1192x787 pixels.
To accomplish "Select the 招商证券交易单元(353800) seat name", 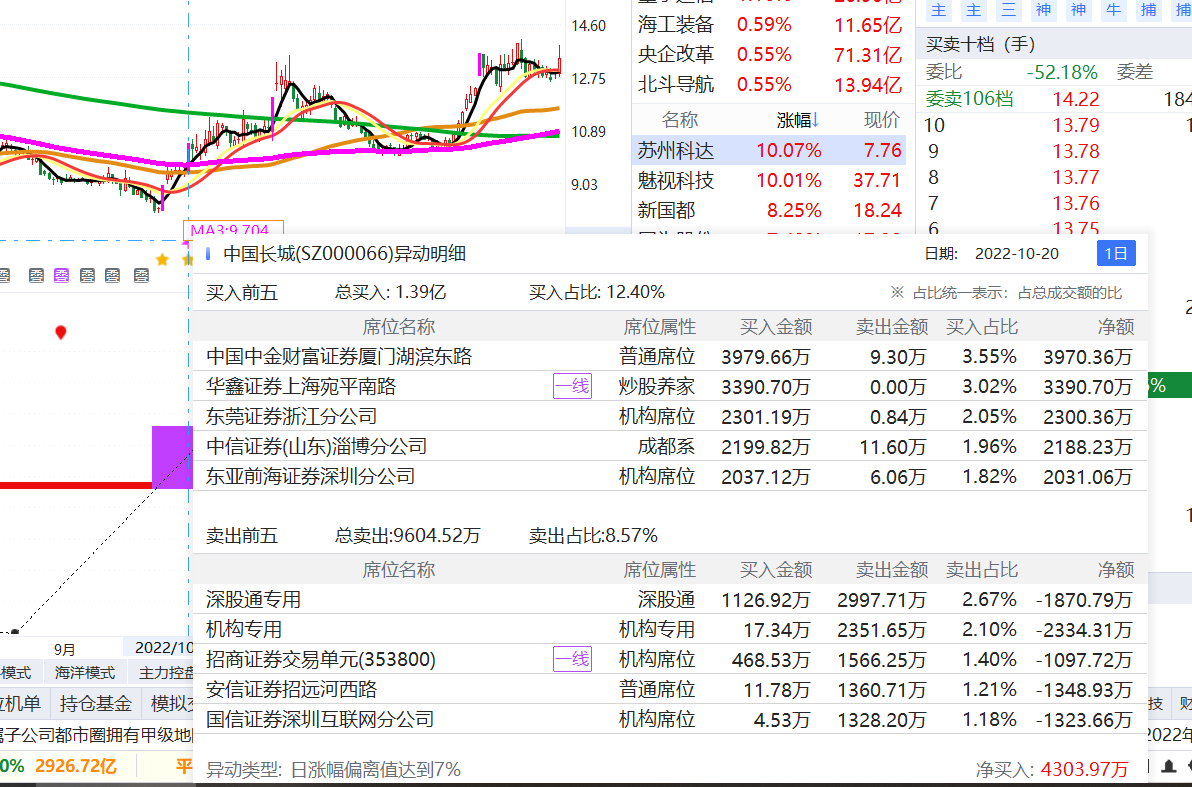I will pyautogui.click(x=321, y=659).
